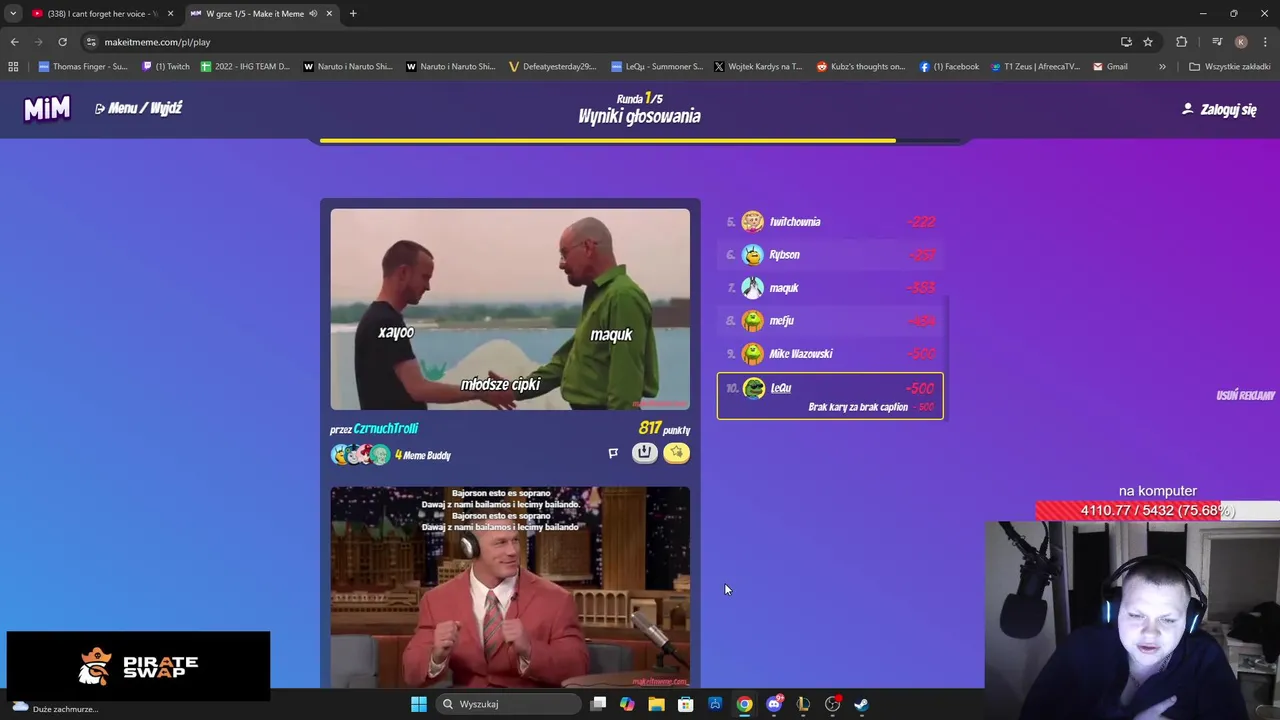Image resolution: width=1280 pixels, height=720 pixels.
Task: Open Steam from taskbar
Action: click(861, 704)
